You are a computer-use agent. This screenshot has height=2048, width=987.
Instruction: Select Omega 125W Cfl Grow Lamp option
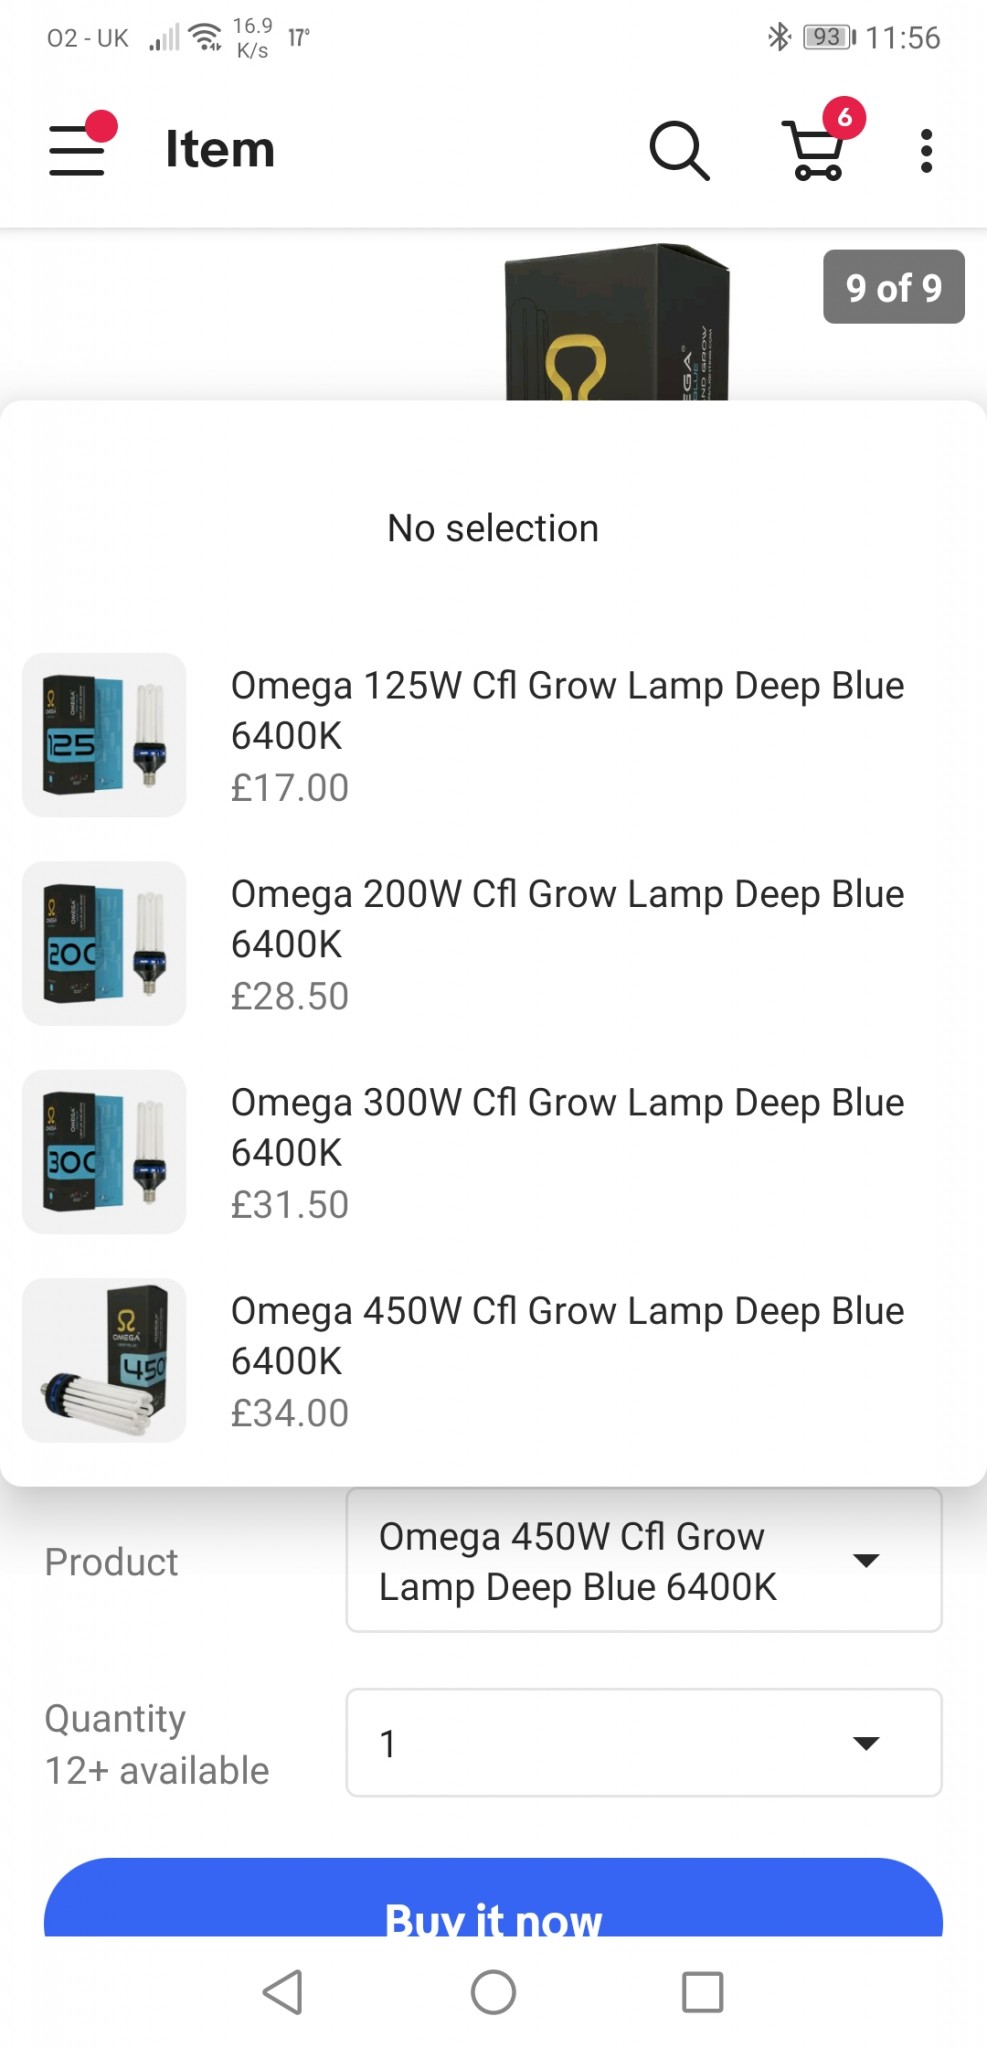(567, 735)
